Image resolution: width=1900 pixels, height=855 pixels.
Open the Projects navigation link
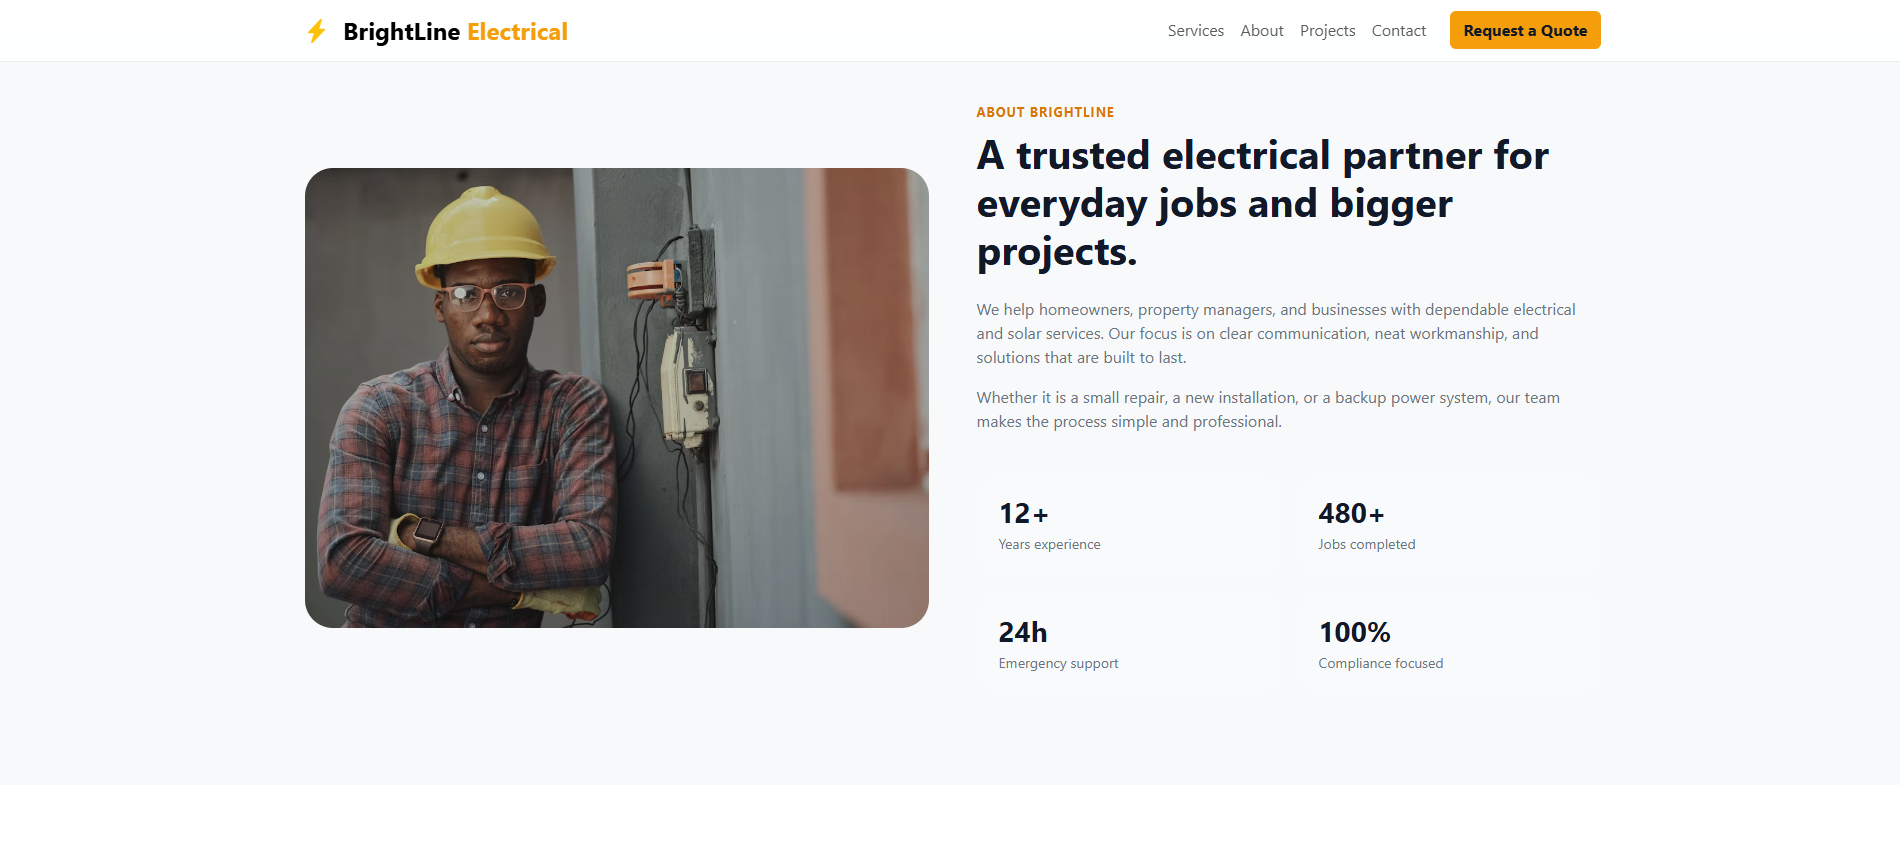point(1327,31)
